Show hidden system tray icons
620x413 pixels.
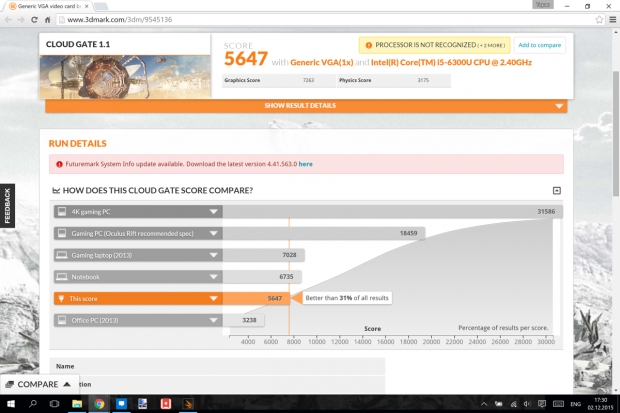pyautogui.click(x=484, y=404)
